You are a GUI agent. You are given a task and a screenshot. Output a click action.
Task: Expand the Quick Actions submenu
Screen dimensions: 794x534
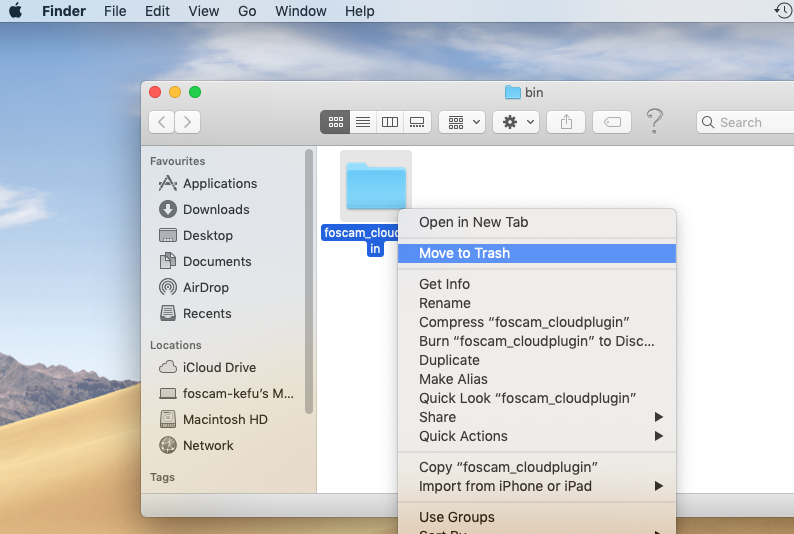537,436
